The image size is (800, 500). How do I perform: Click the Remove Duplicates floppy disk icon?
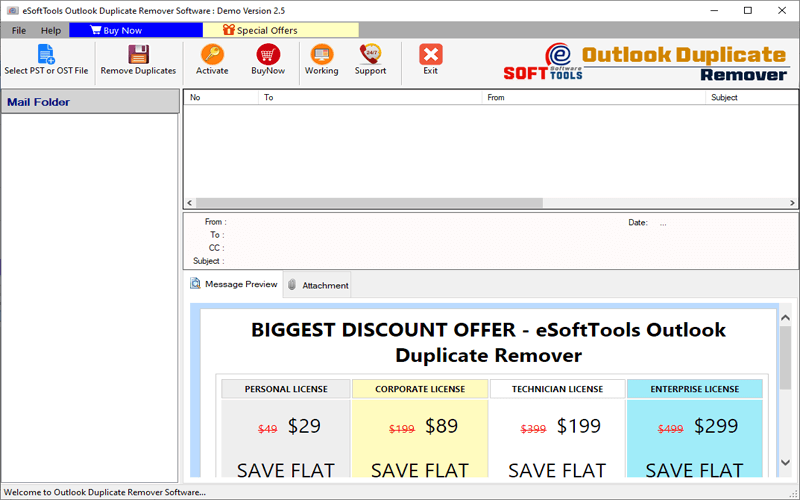click(x=138, y=54)
